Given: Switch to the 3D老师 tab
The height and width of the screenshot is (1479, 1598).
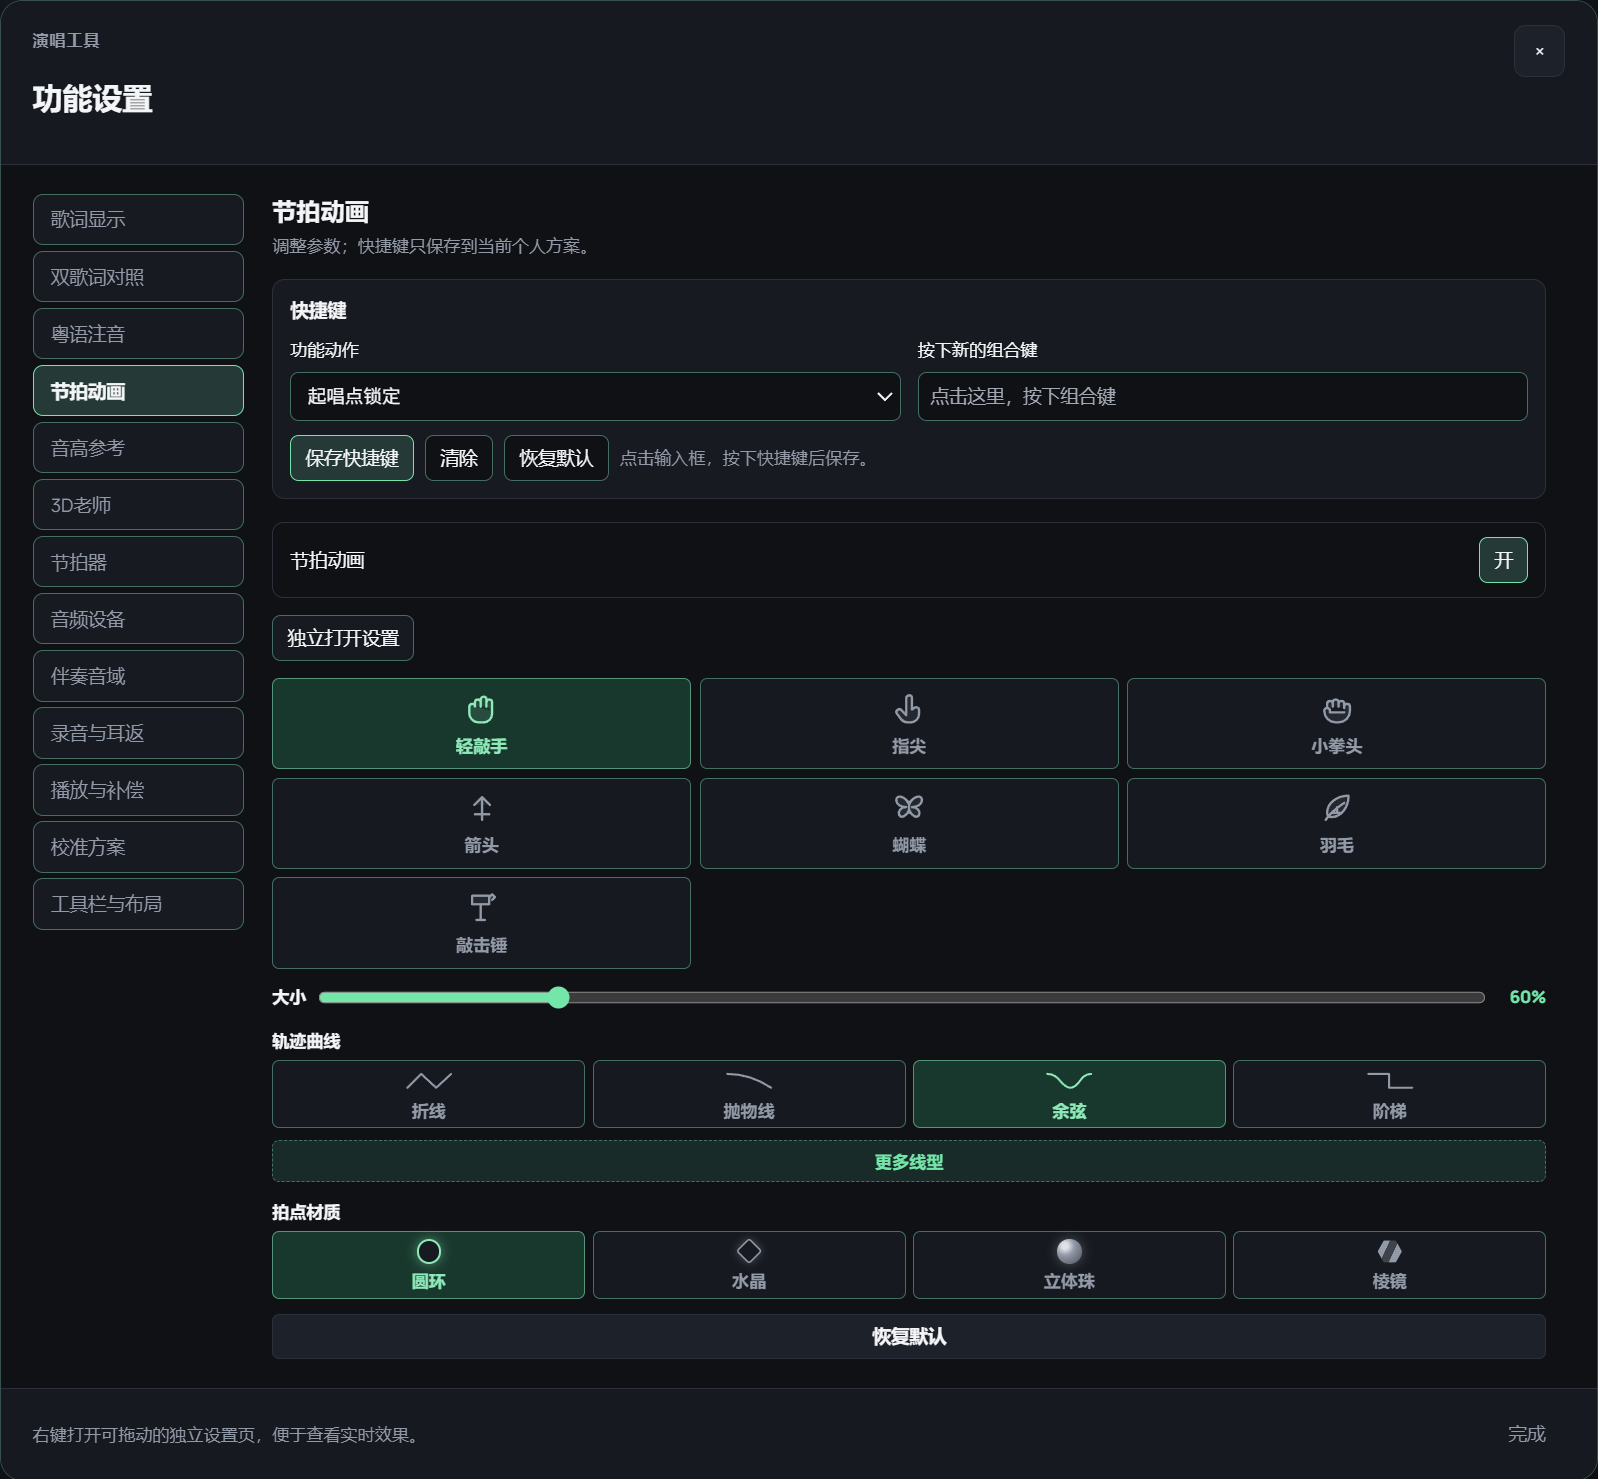Looking at the screenshot, I should coord(138,505).
